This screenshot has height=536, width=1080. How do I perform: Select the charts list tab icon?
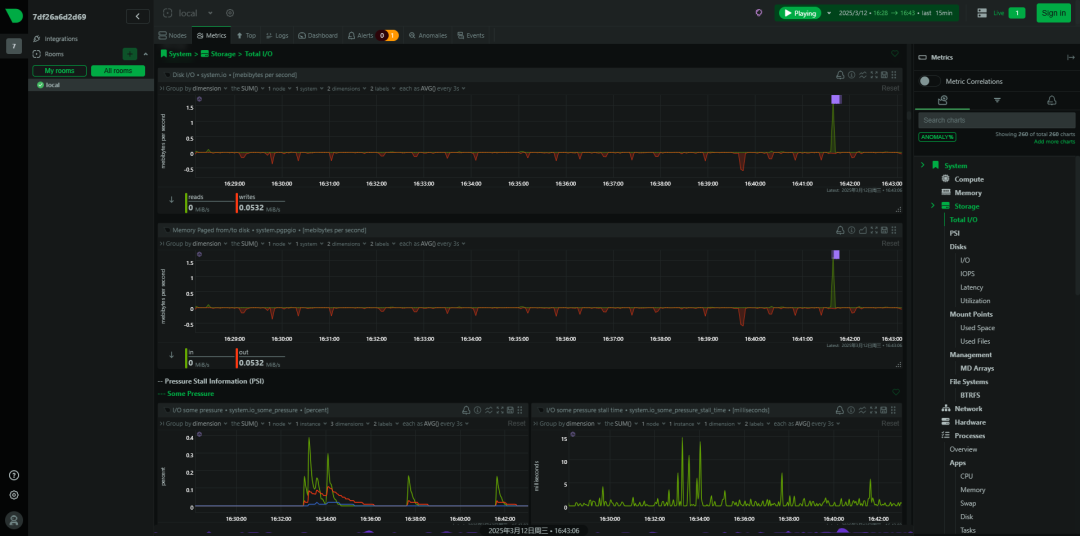coord(942,101)
